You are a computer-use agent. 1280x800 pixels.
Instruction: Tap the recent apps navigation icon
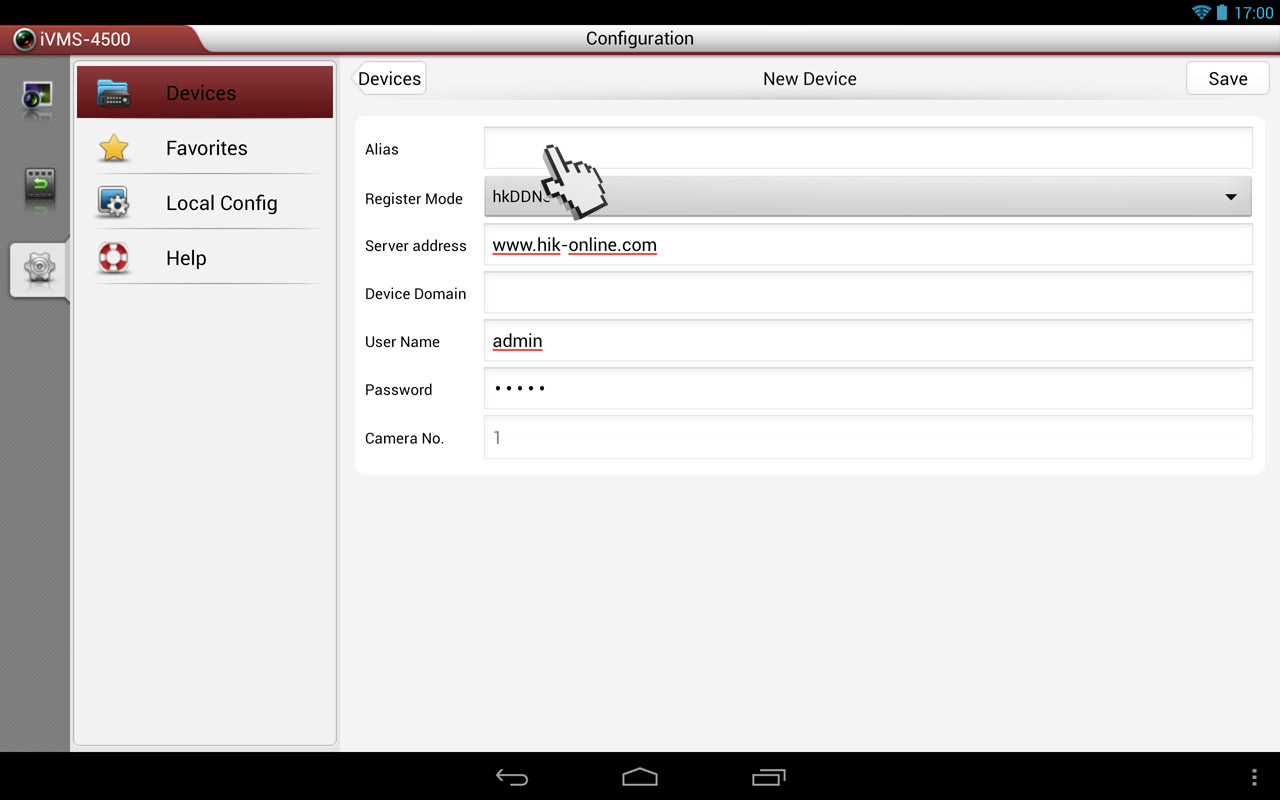[x=769, y=777]
